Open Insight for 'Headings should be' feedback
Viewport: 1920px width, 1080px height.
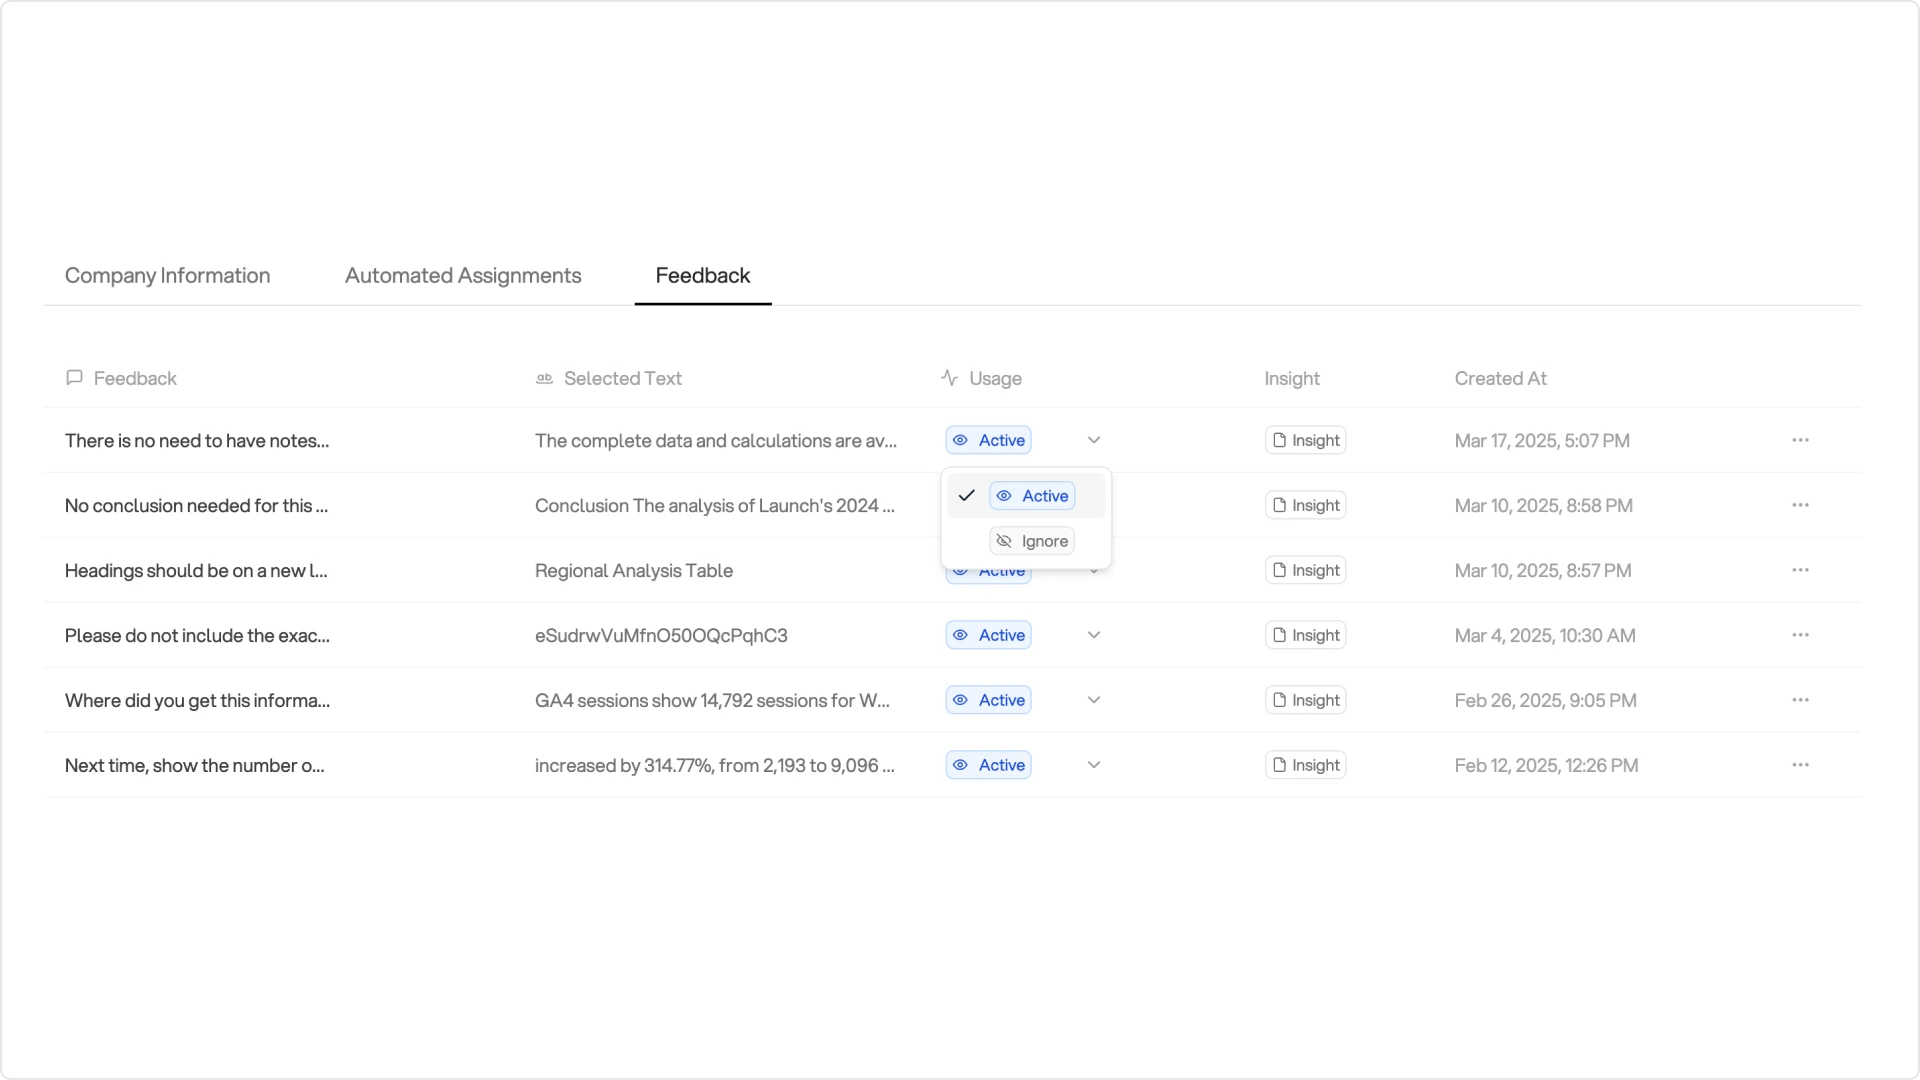(x=1305, y=570)
